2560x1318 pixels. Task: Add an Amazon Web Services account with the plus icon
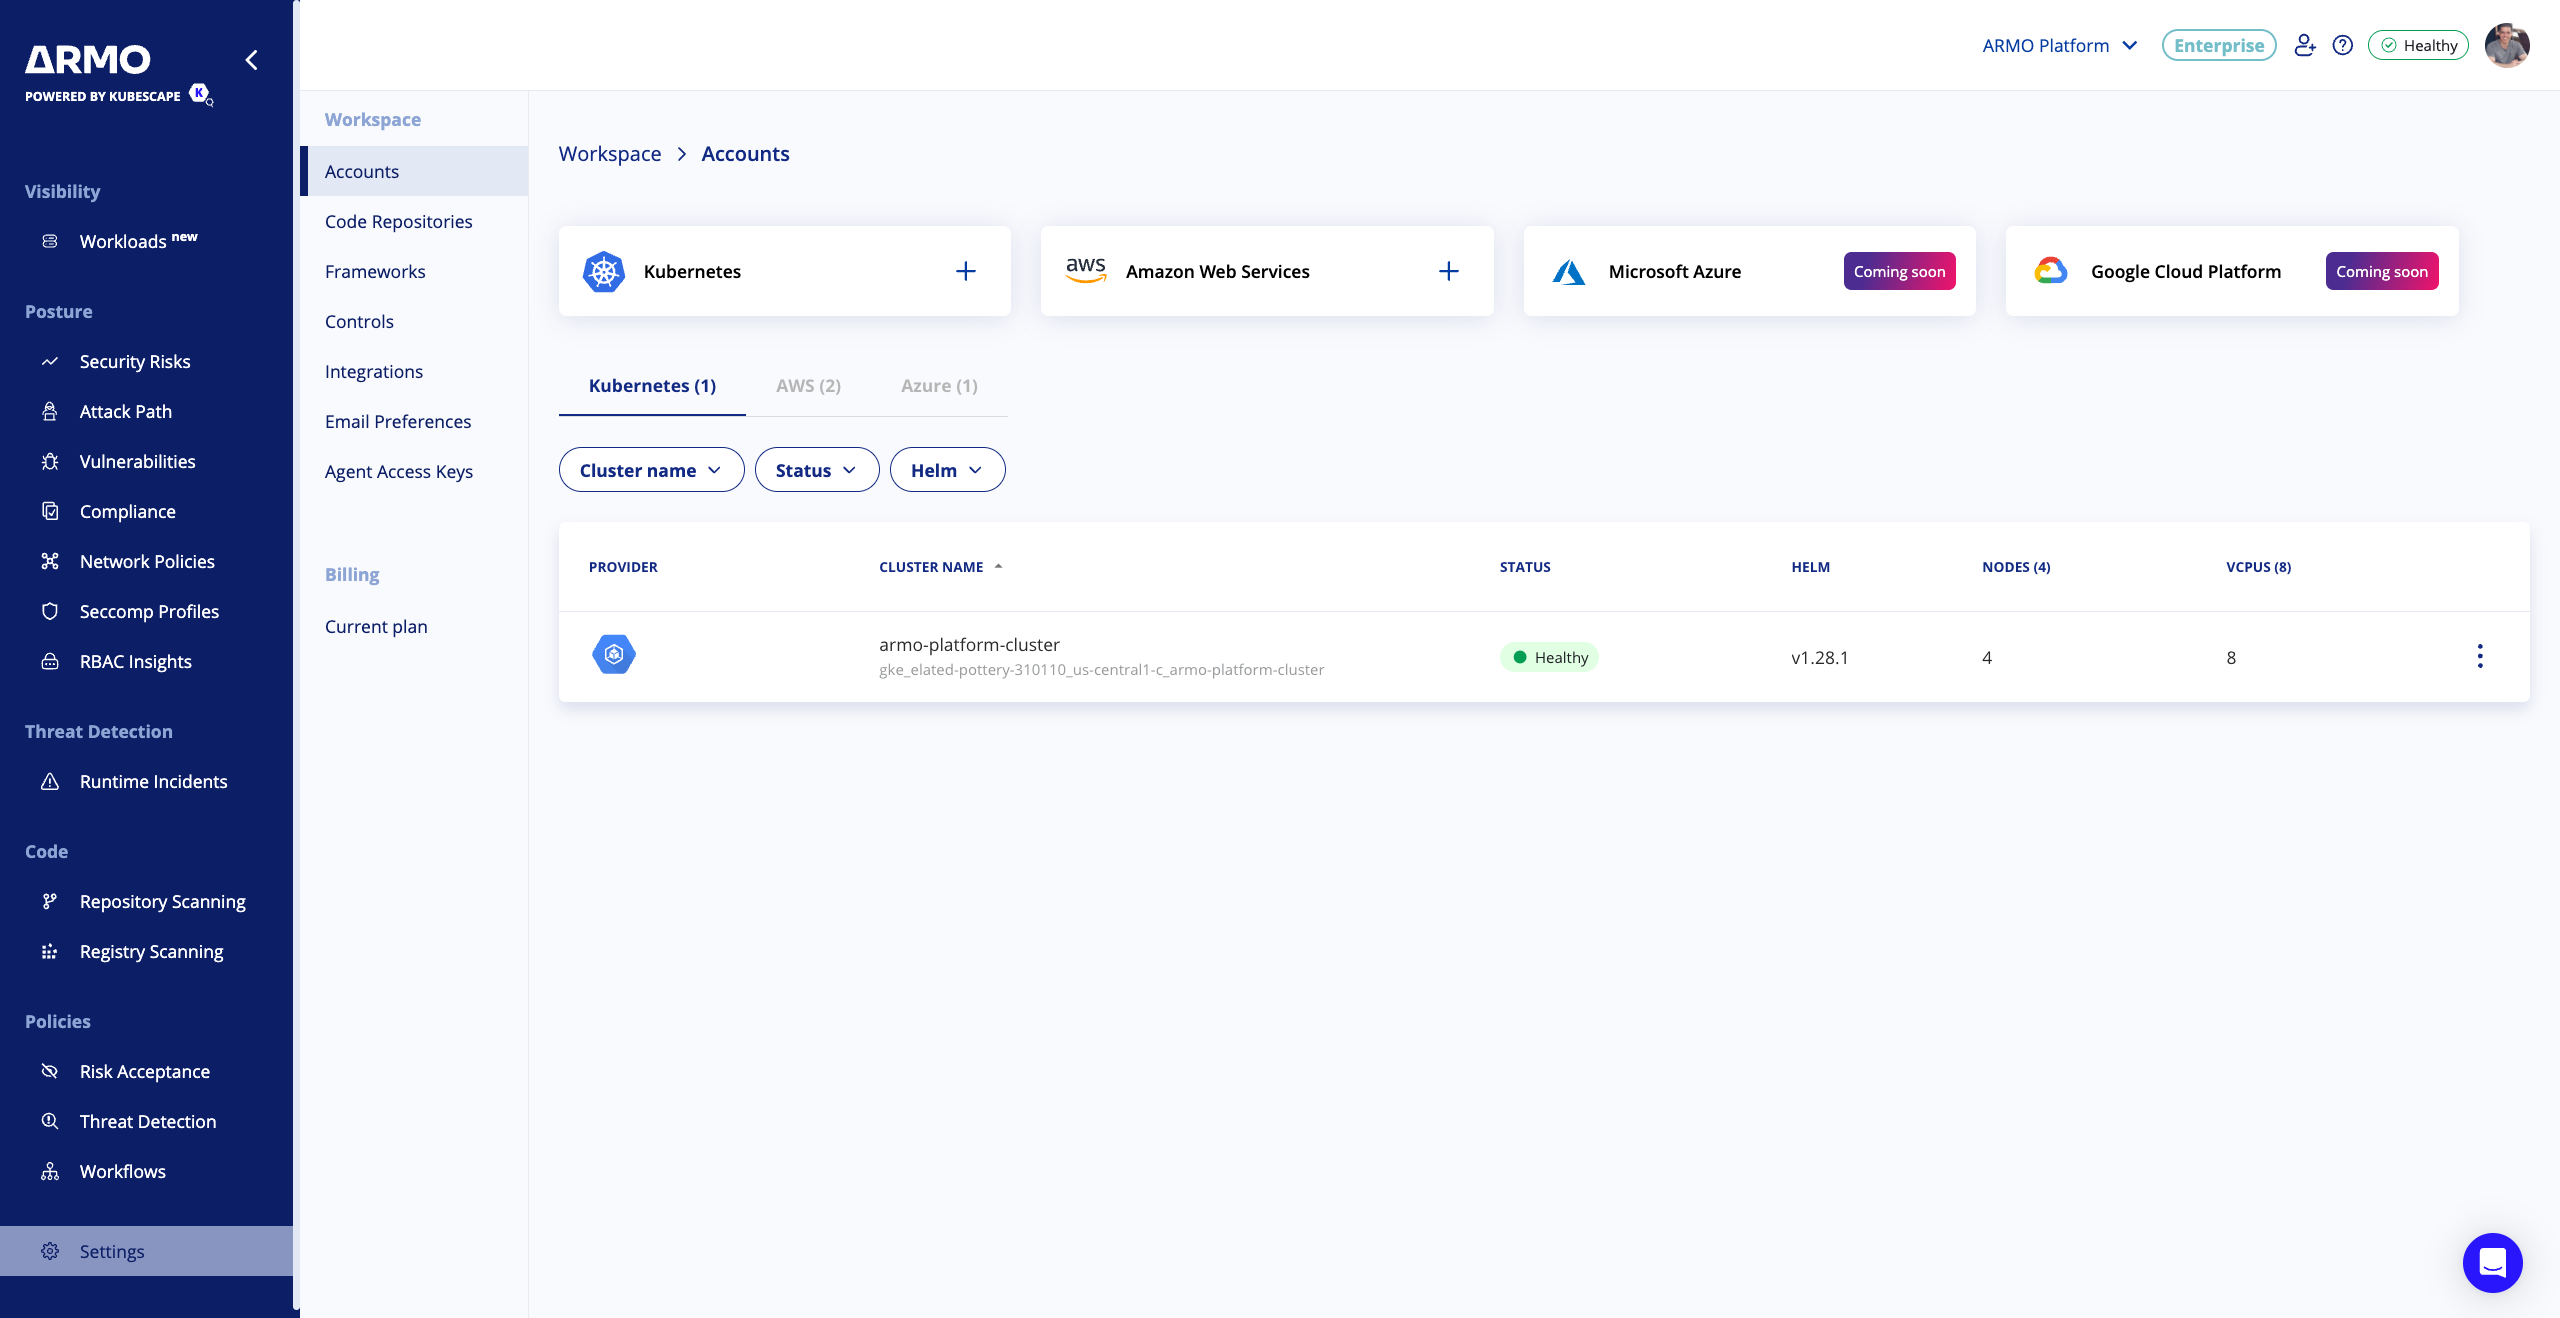(1448, 271)
